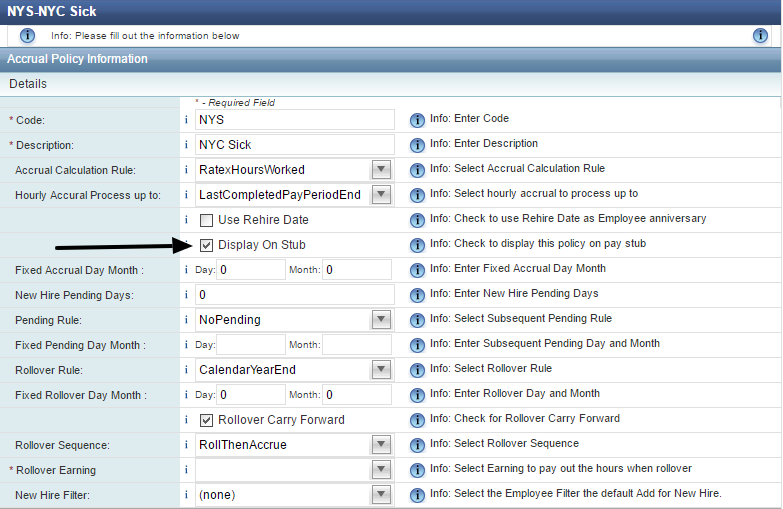Image resolution: width=783 pixels, height=509 pixels.
Task: Click the New Hire Pending Days input
Action: pyautogui.click(x=295, y=295)
